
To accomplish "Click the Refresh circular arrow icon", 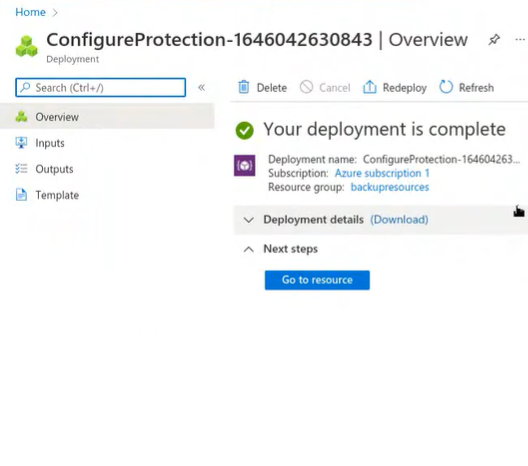I will coord(446,87).
